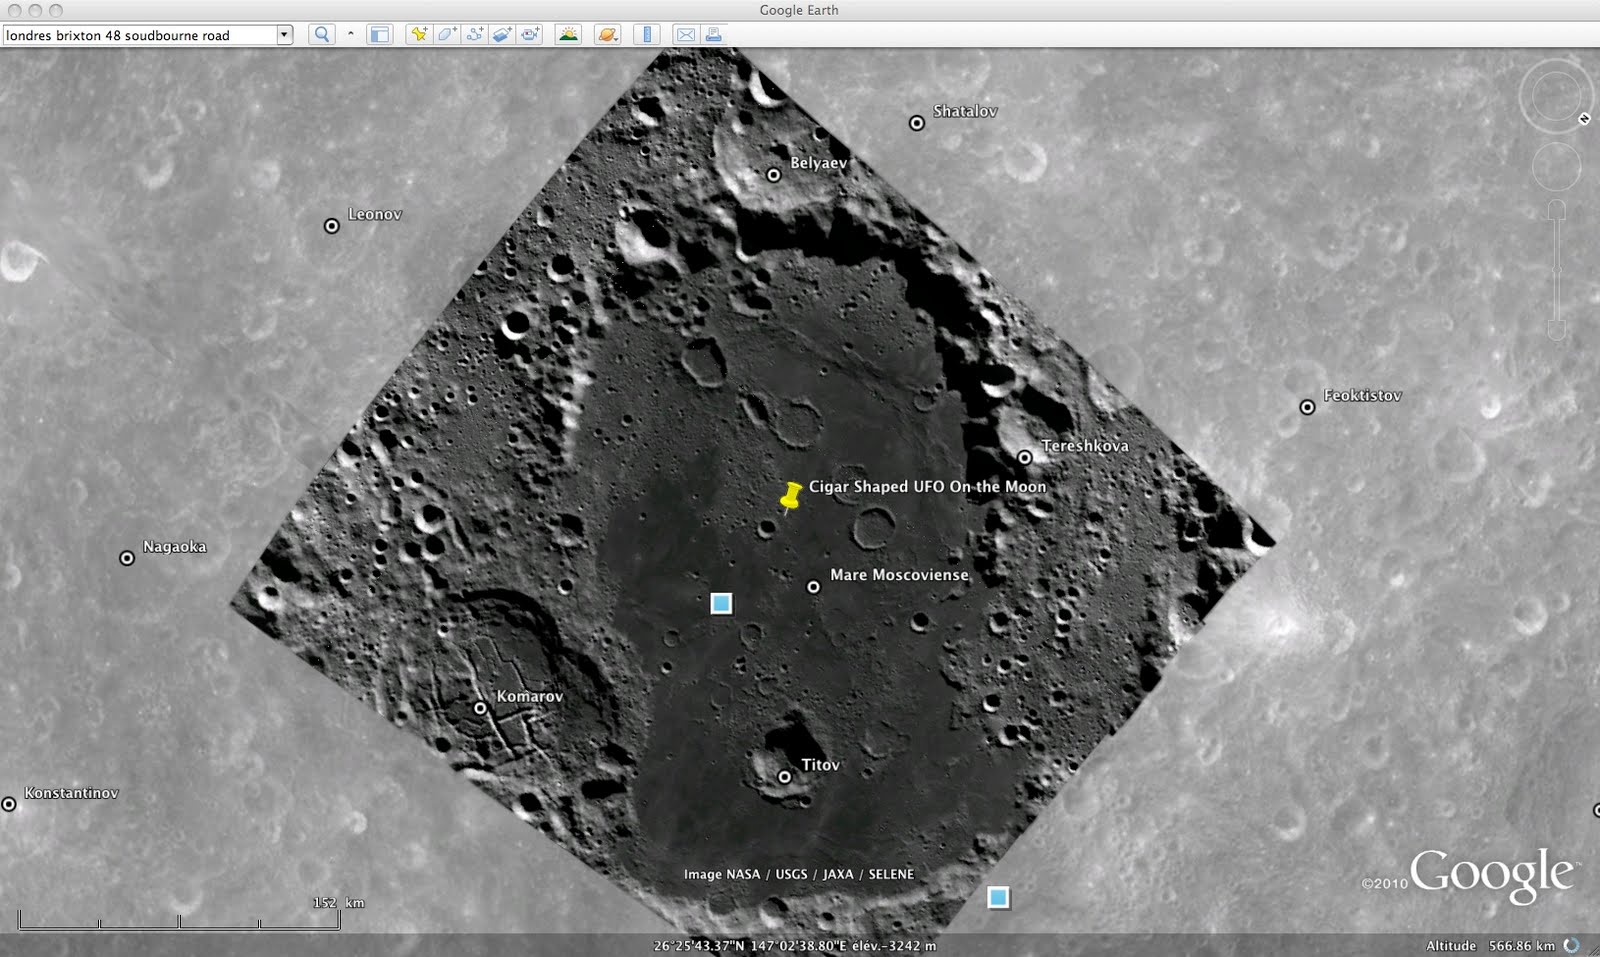
Task: Click the Tereshkova crater placemark
Action: click(1025, 457)
